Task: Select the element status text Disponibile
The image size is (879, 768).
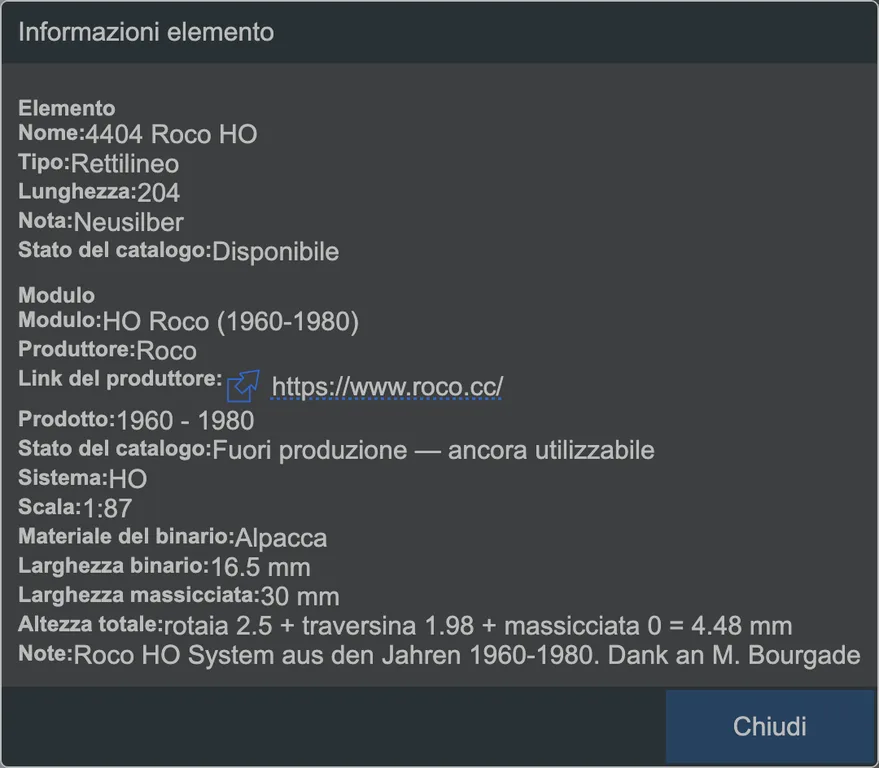Action: tap(275, 252)
